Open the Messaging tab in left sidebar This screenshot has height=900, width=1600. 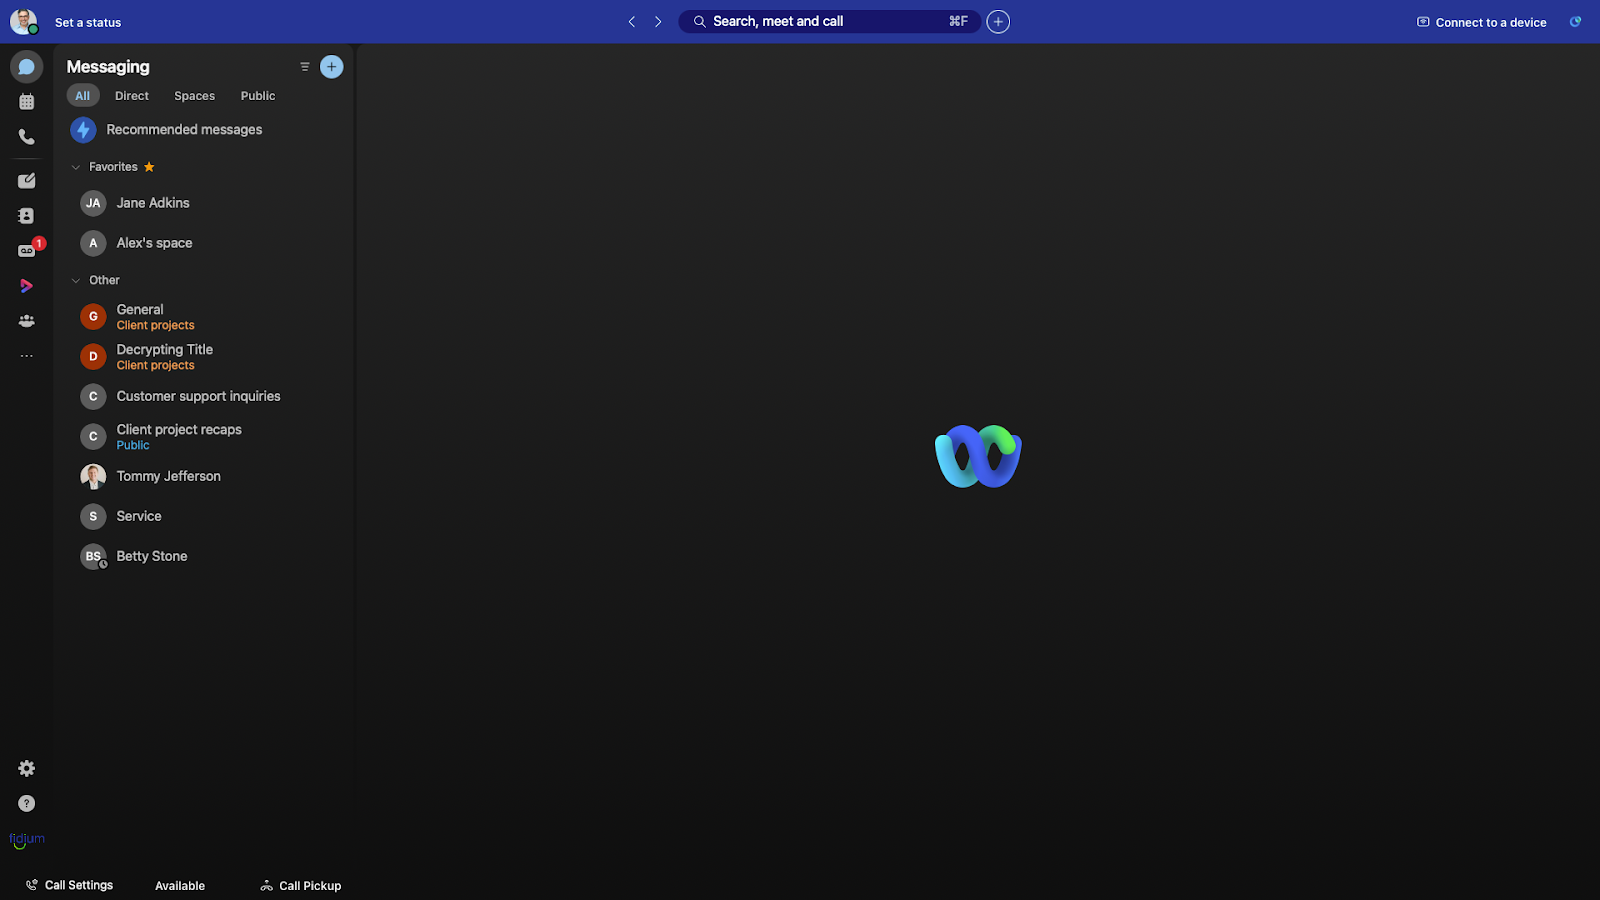27,67
